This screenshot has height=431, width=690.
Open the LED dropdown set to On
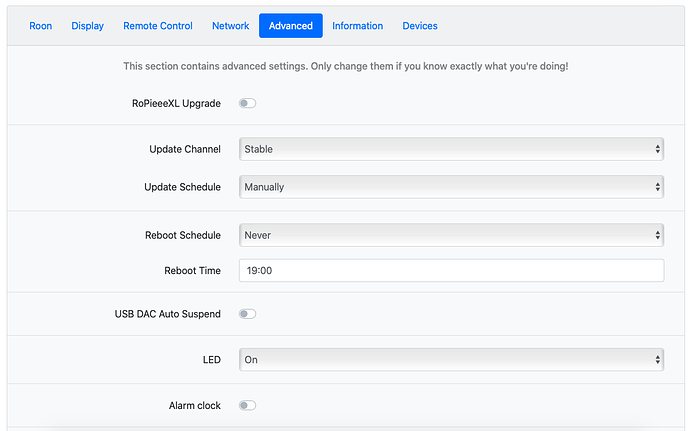[x=451, y=360]
